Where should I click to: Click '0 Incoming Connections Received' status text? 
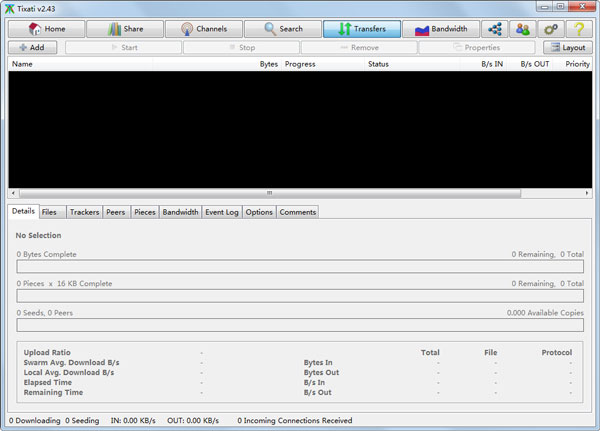point(295,421)
